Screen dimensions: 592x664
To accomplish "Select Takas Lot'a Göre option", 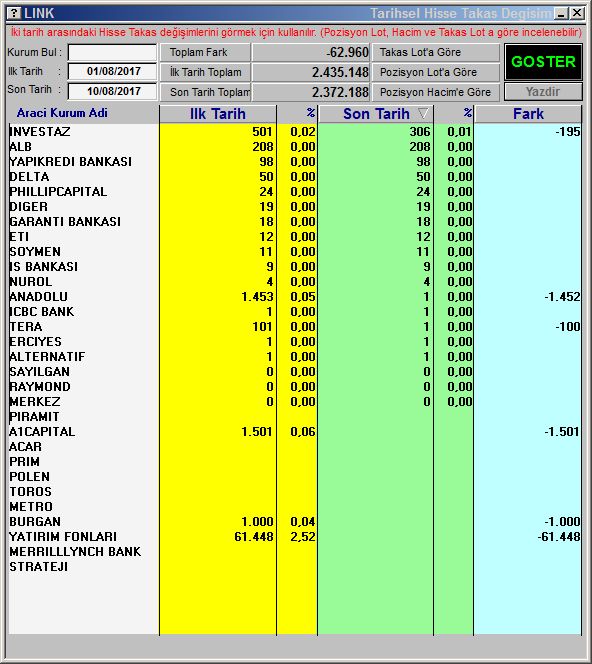I will (436, 53).
